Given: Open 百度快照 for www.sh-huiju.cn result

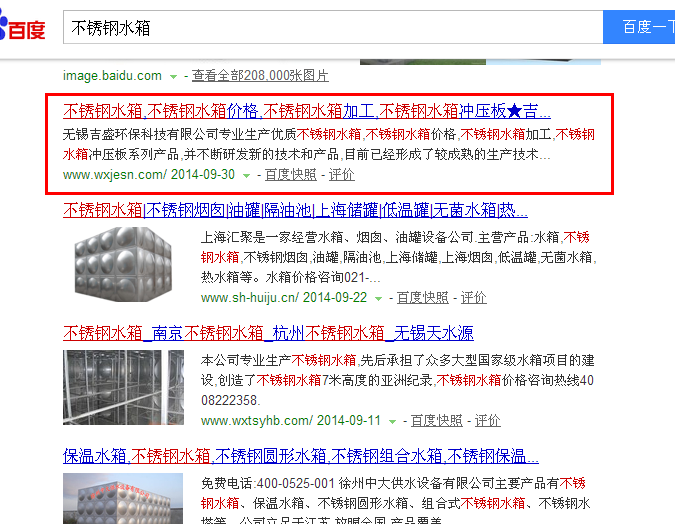Looking at the screenshot, I should coord(422,298).
